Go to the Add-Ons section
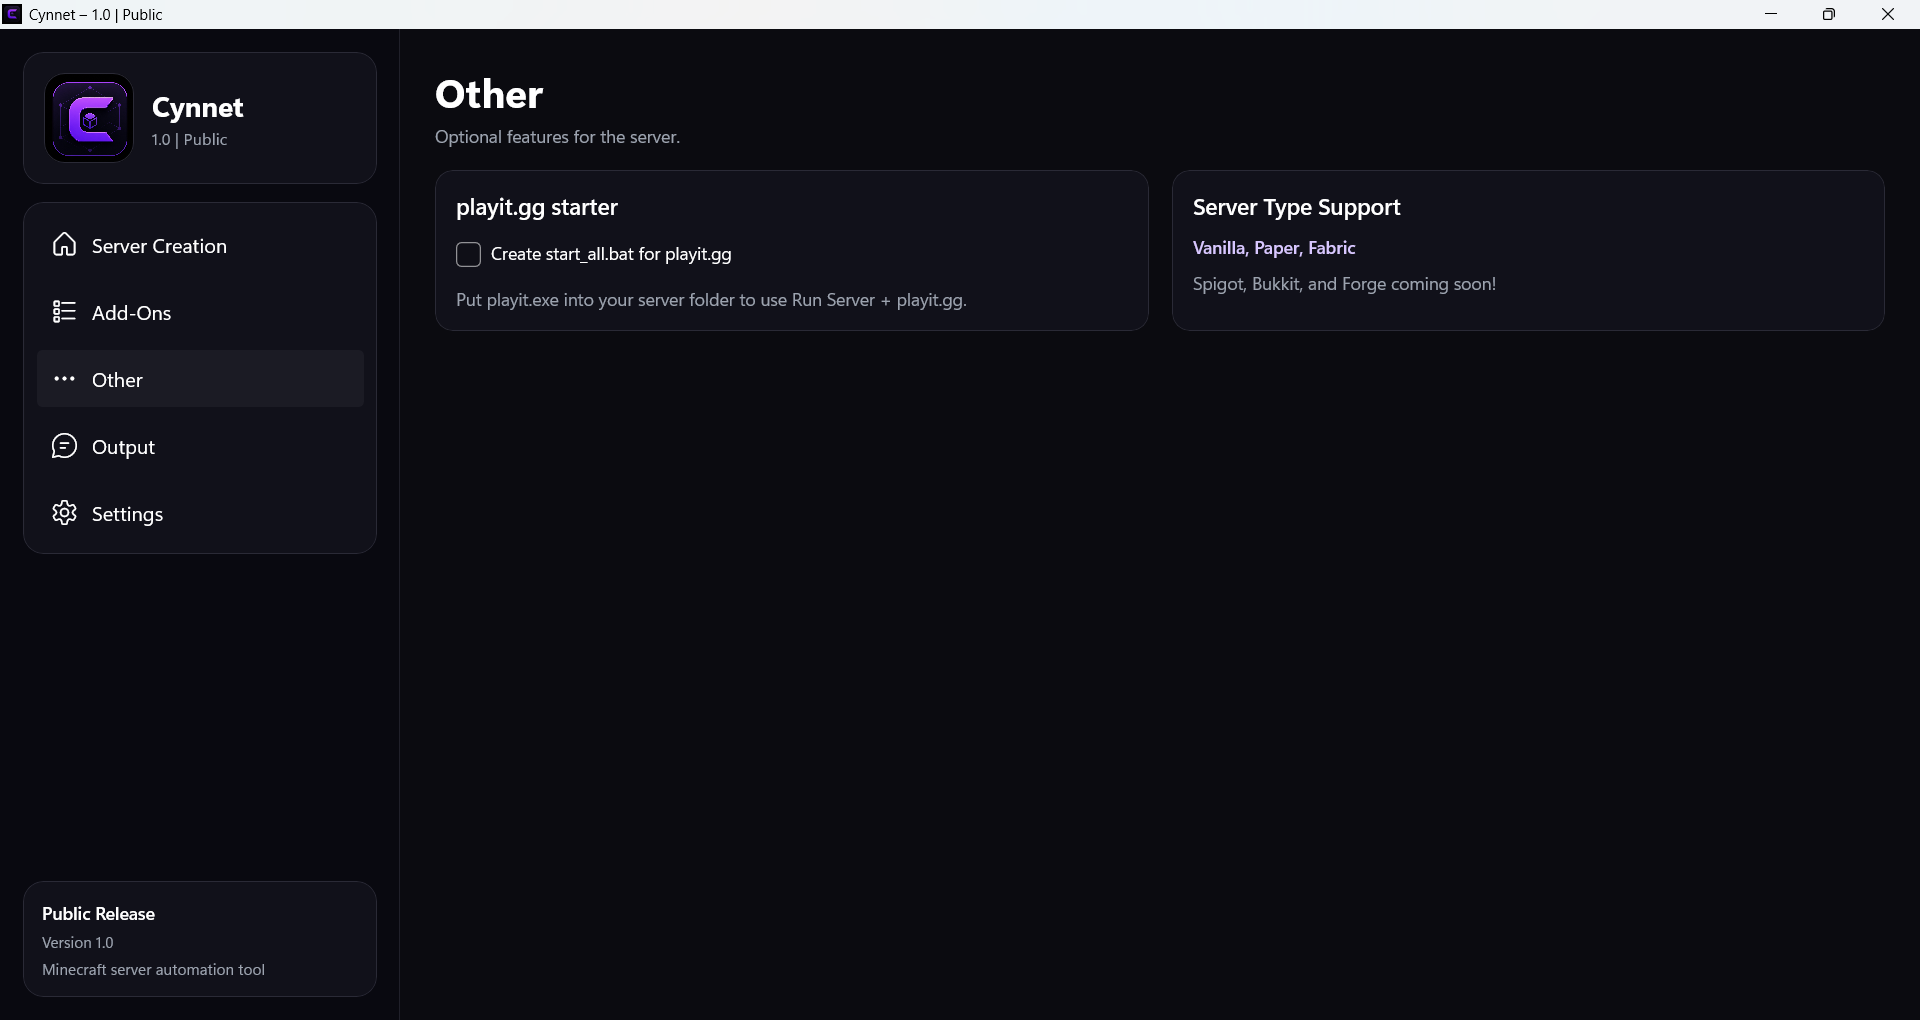Screen dimensions: 1920x1020 (x=200, y=312)
